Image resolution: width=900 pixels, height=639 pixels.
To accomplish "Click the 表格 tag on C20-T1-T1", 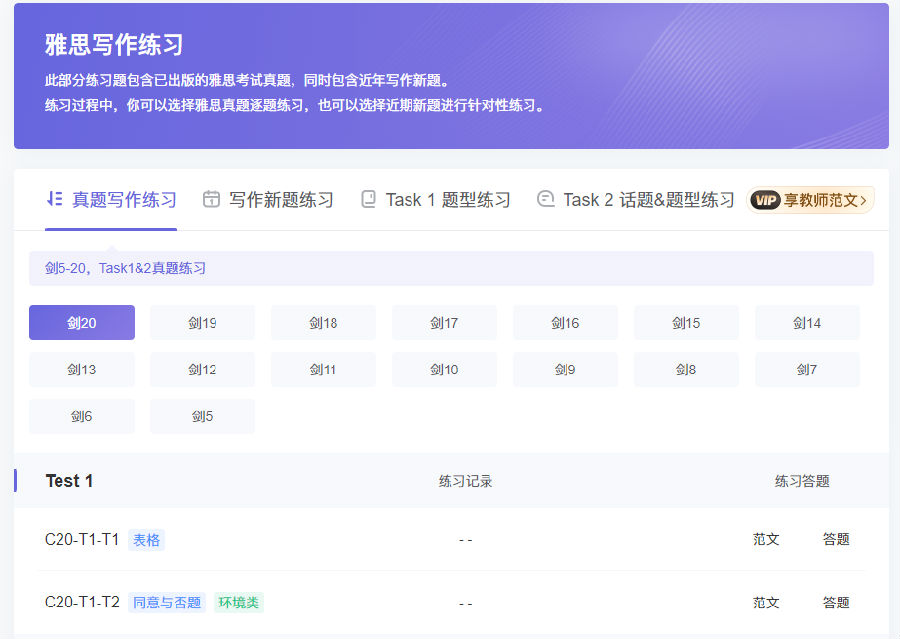I will click(146, 540).
